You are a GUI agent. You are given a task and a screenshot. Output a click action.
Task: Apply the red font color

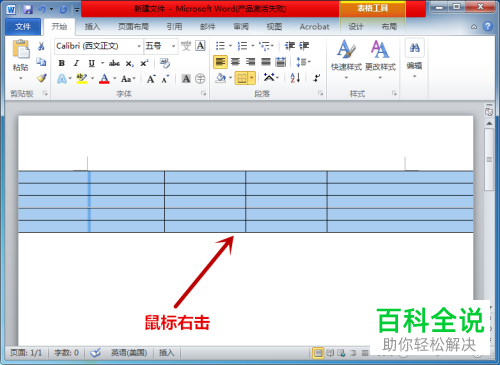(x=104, y=79)
